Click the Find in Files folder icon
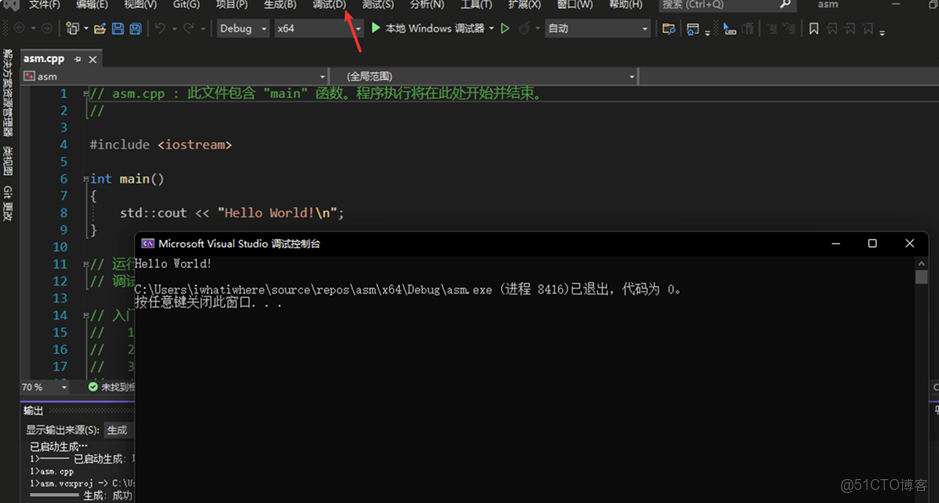 (x=669, y=28)
